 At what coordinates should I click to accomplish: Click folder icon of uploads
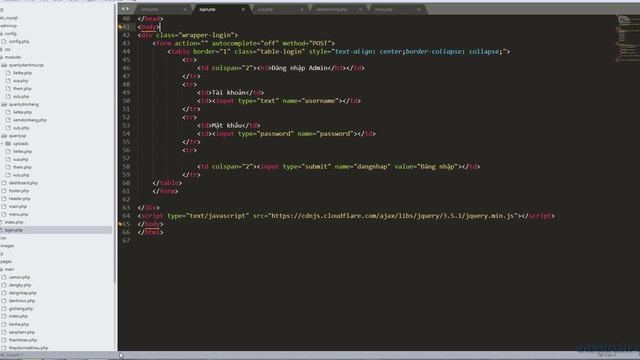coord(8,144)
